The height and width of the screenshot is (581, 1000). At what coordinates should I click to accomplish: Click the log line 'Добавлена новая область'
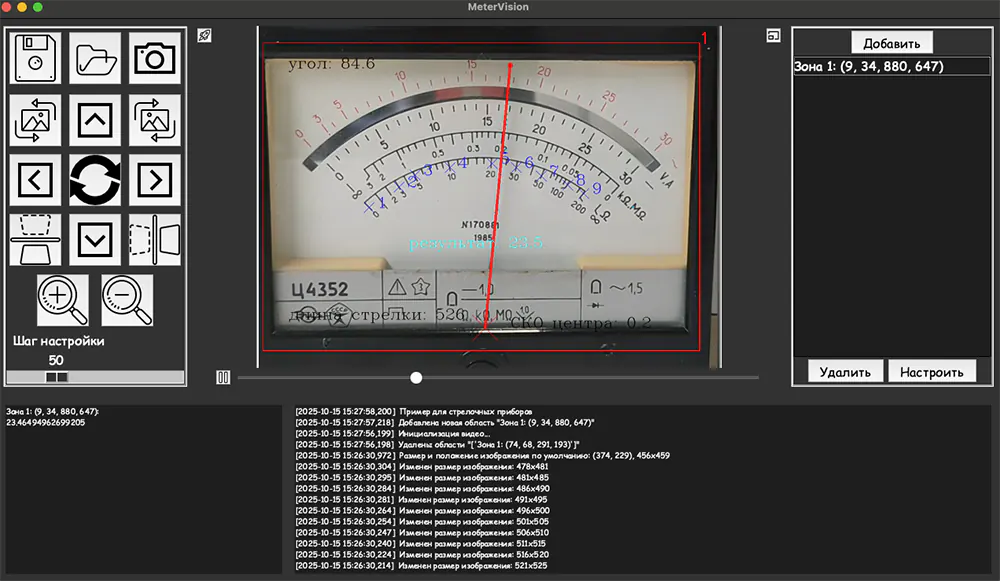445,422
